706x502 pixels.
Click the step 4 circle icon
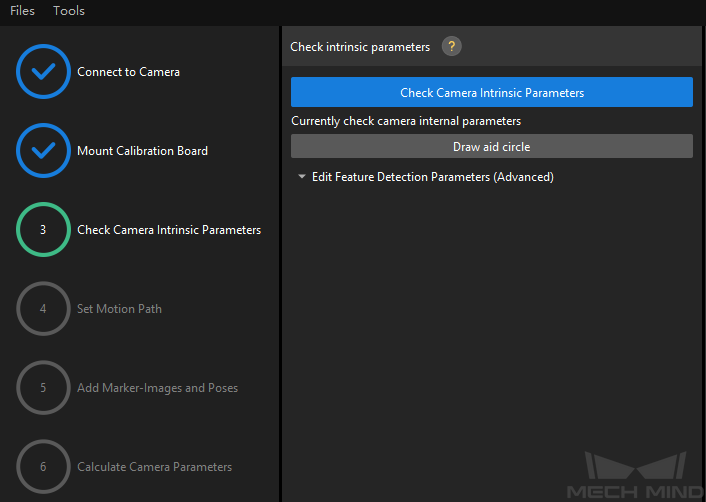pyautogui.click(x=43, y=309)
